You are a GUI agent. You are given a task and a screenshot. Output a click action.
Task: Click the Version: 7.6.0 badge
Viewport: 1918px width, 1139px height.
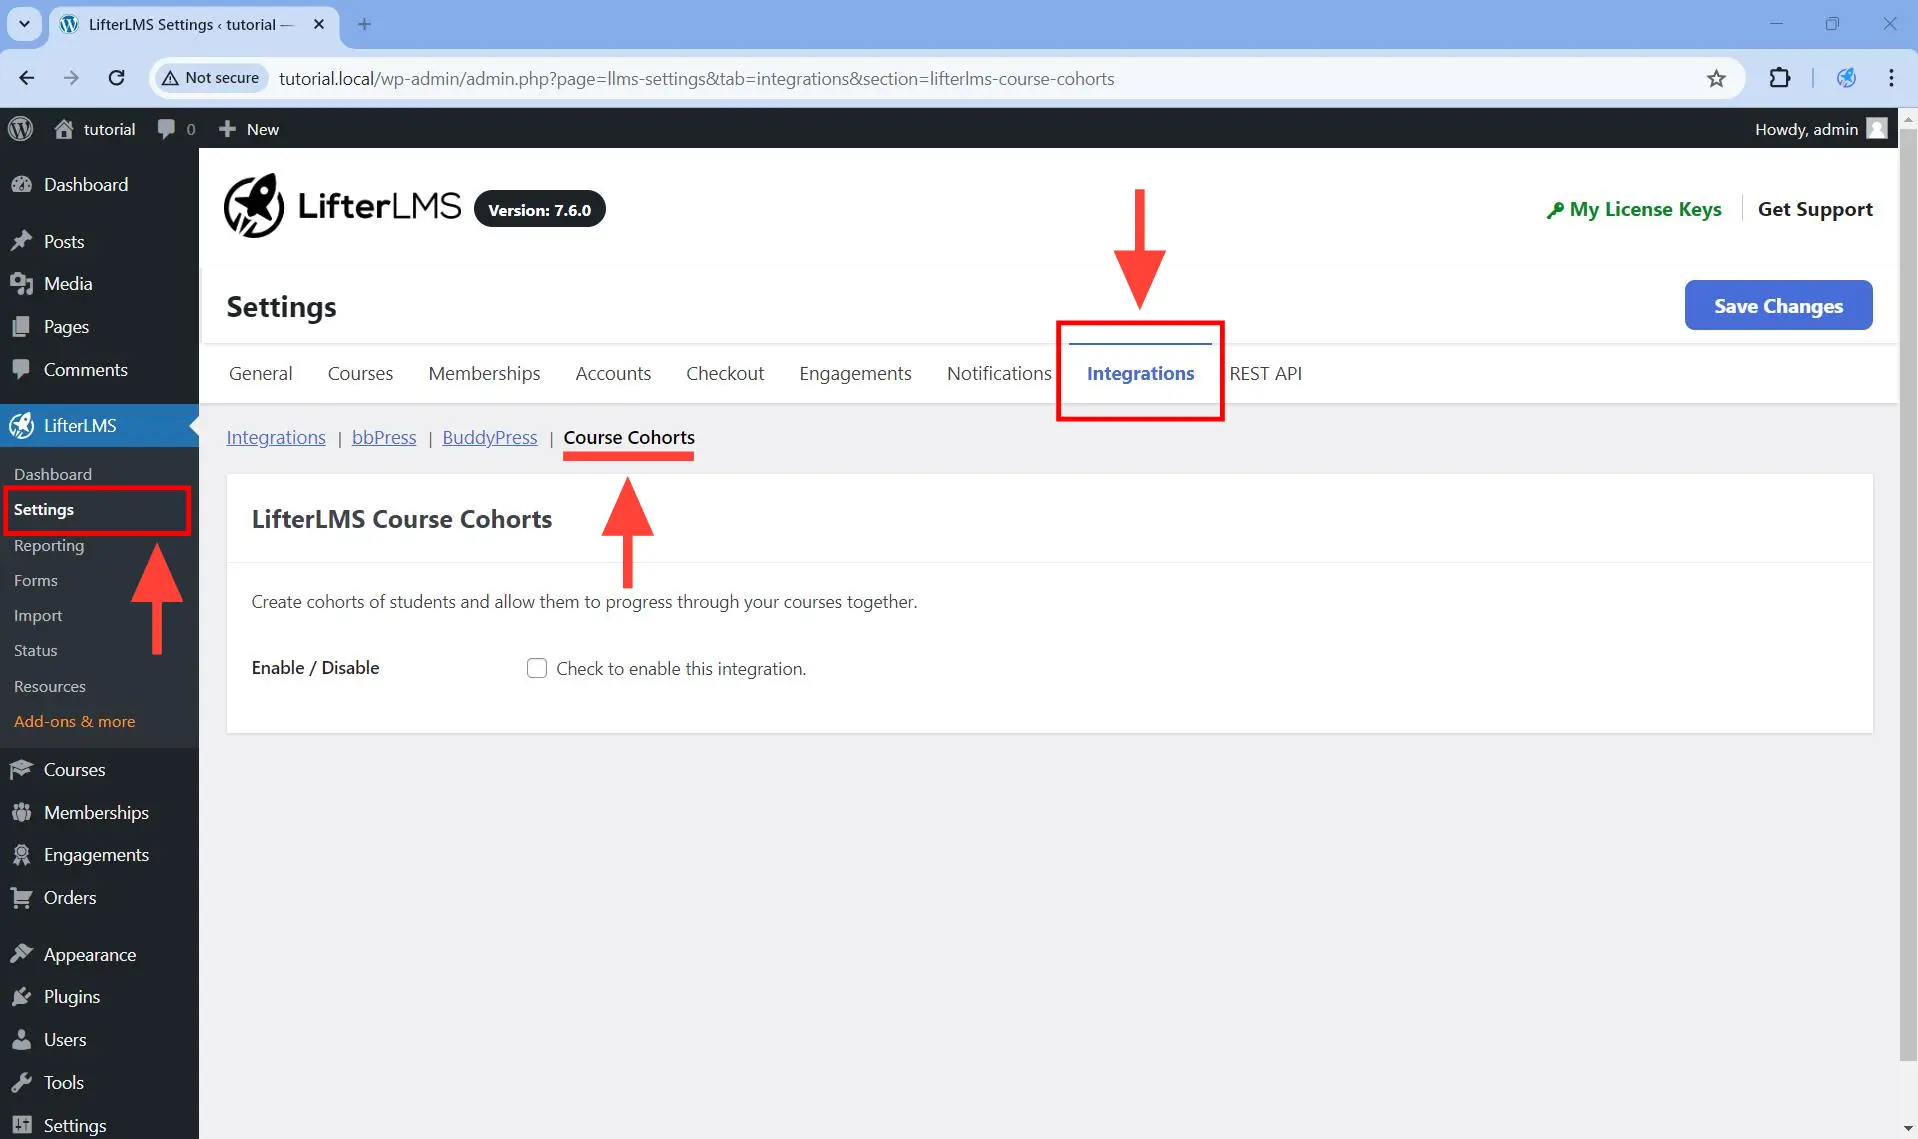click(539, 209)
